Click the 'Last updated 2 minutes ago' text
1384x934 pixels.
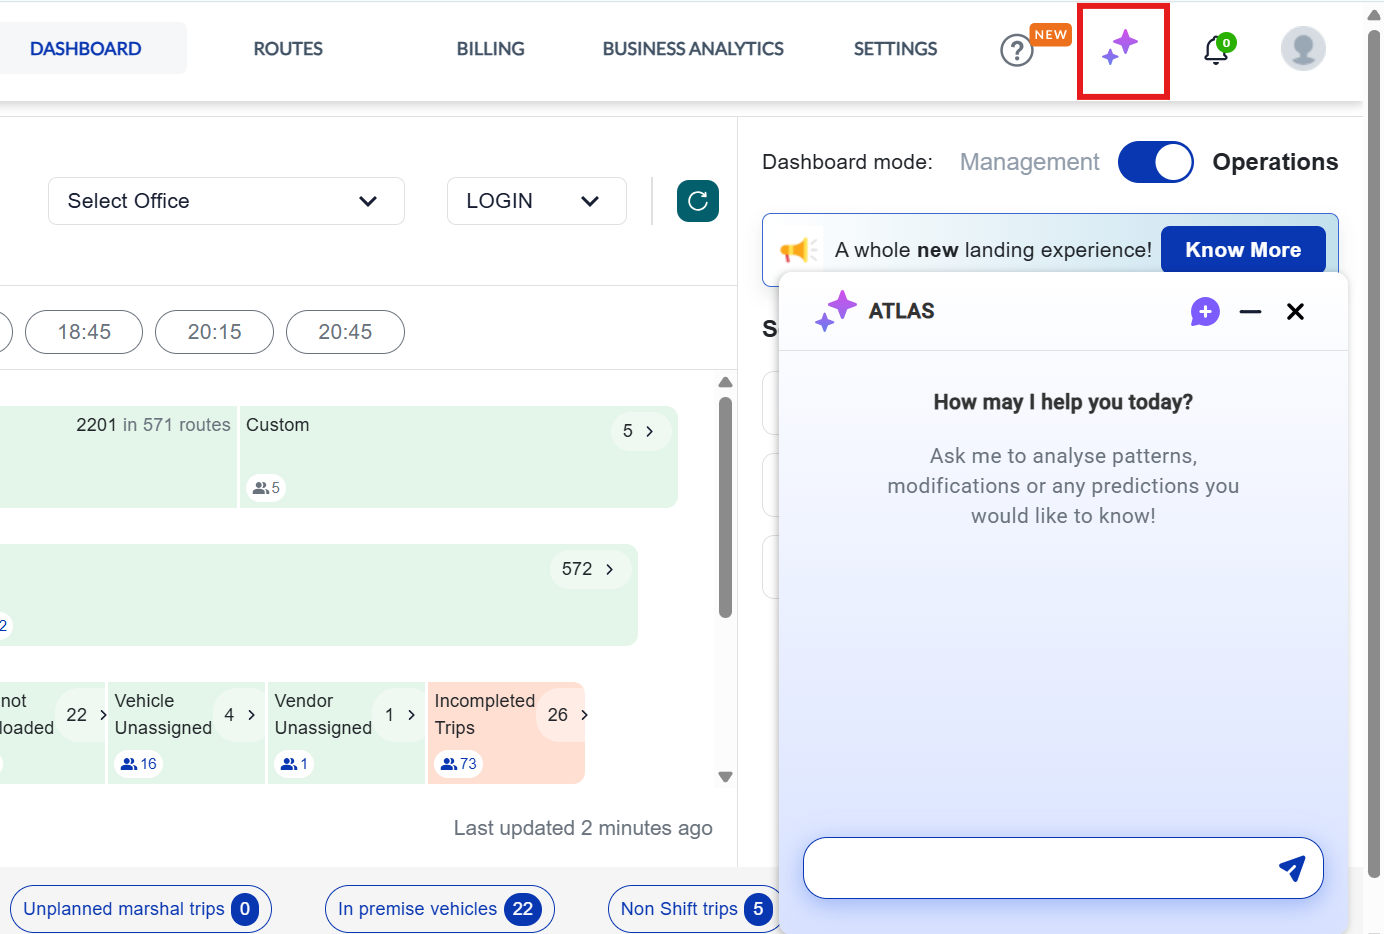pos(583,828)
